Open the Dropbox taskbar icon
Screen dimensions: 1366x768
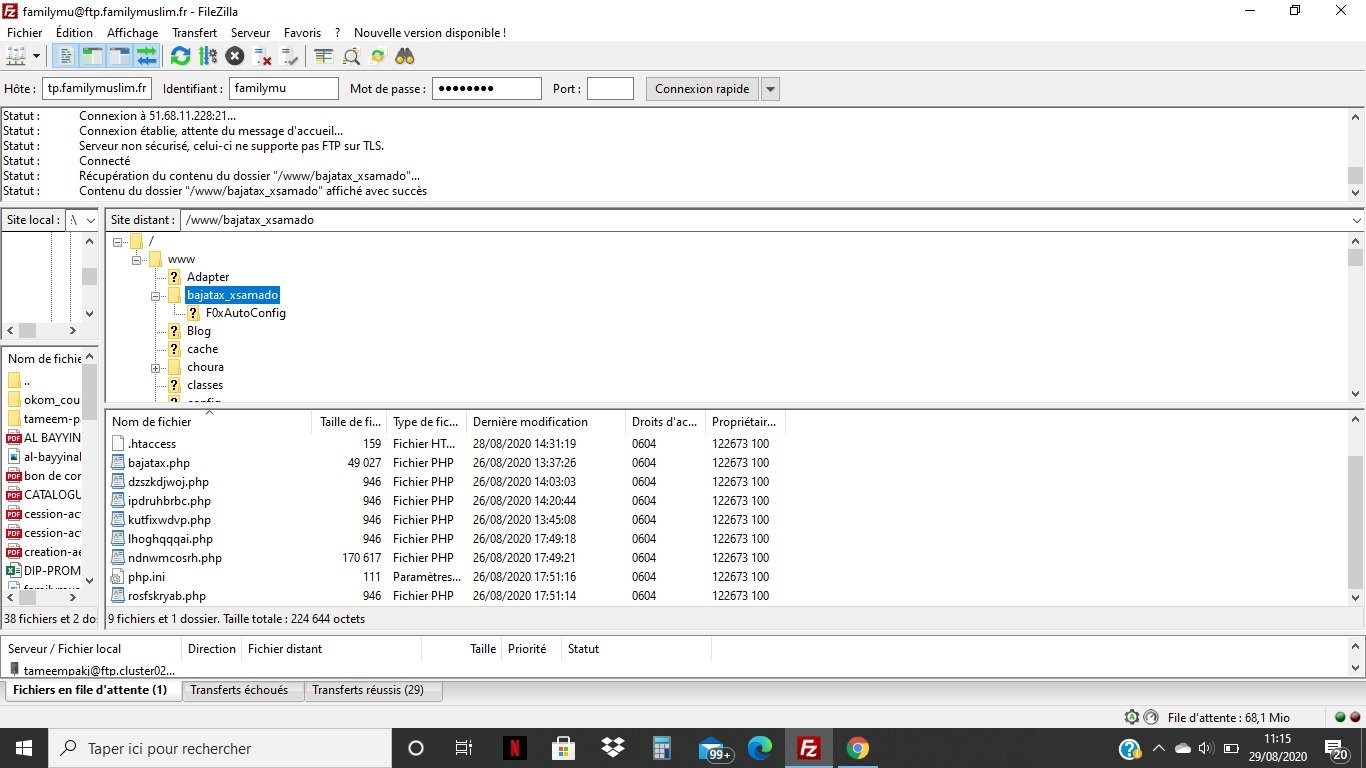point(612,748)
